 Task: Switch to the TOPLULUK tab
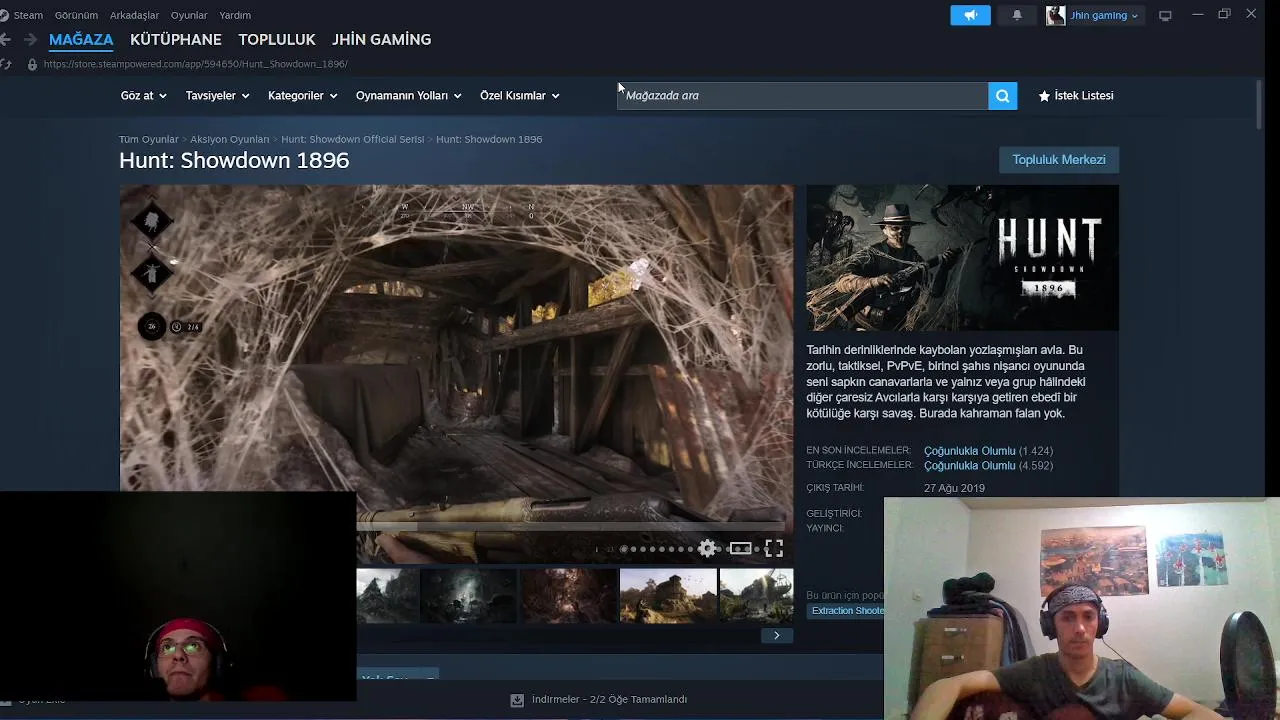click(x=277, y=40)
